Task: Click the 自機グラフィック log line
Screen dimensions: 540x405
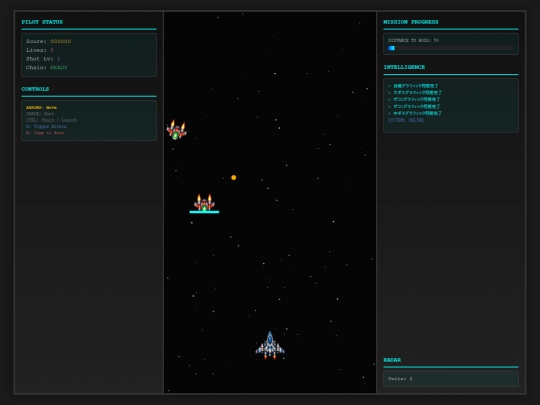Action: click(x=413, y=86)
